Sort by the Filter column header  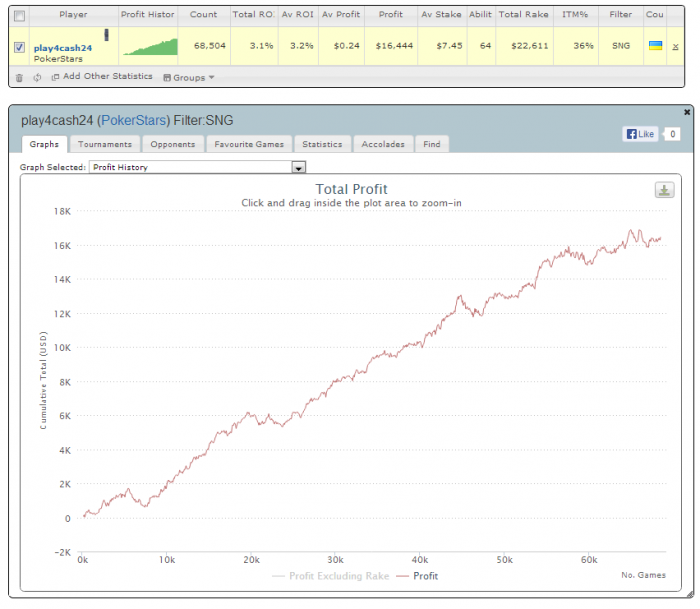click(x=621, y=15)
